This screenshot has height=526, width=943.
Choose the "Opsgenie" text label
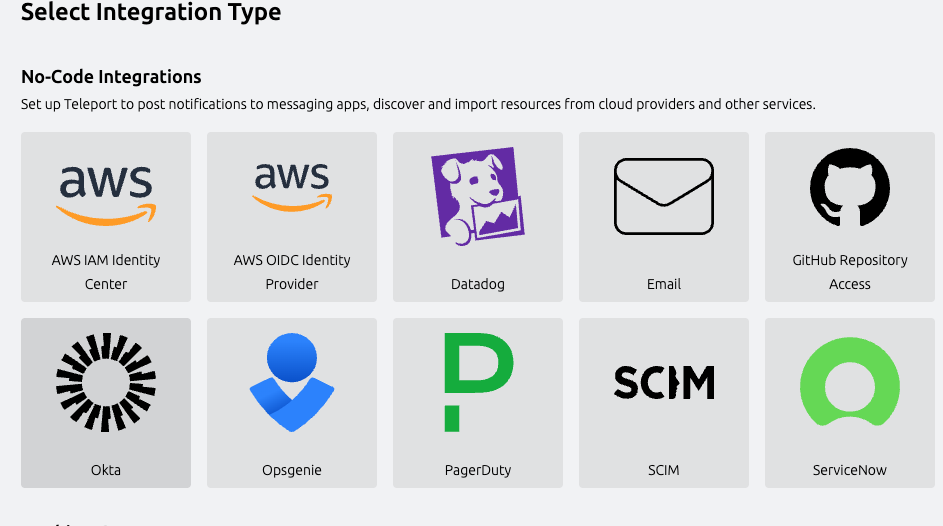pyautogui.click(x=291, y=470)
